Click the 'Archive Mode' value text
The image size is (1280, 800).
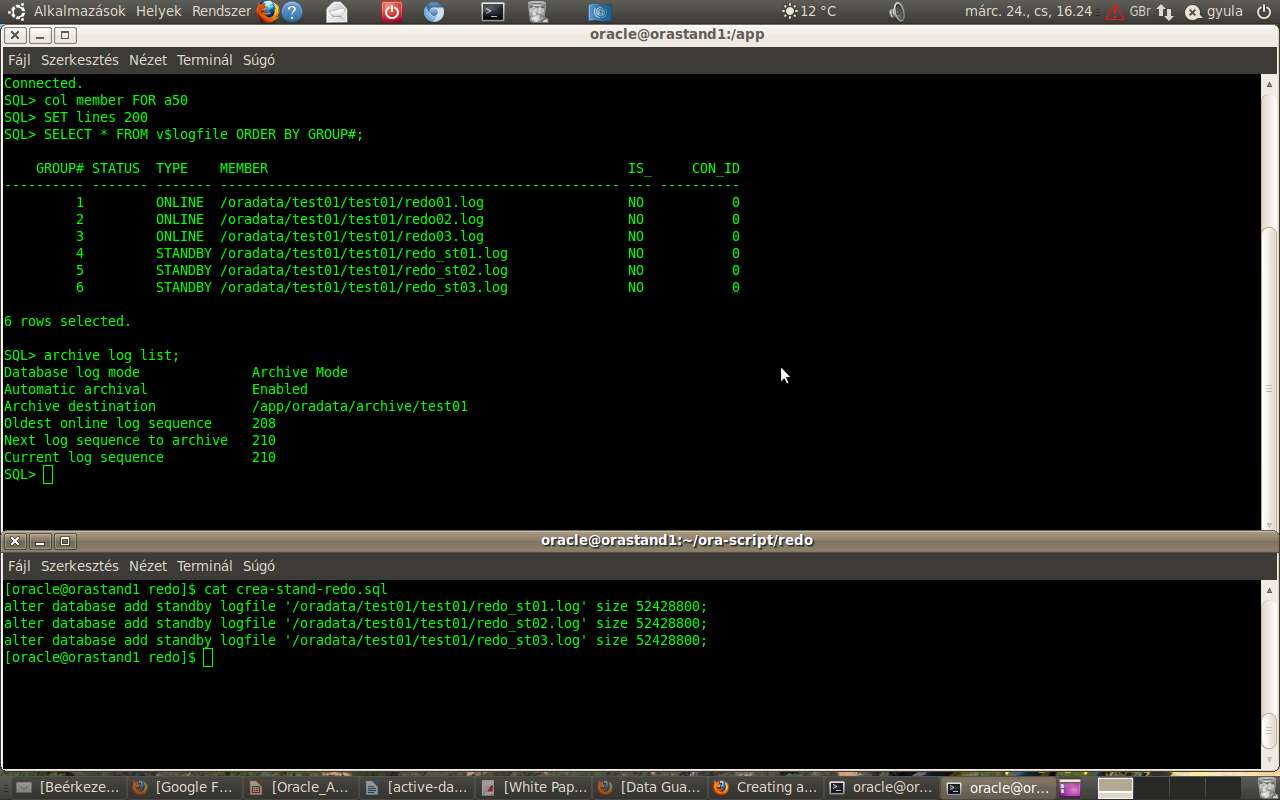300,372
